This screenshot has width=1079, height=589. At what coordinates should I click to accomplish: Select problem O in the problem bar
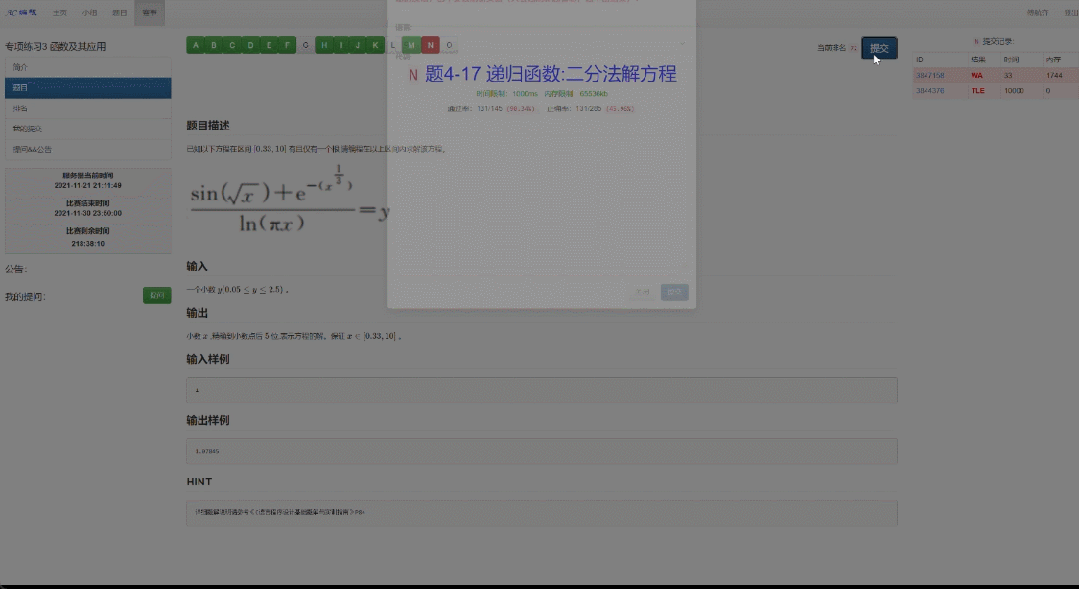click(x=449, y=45)
